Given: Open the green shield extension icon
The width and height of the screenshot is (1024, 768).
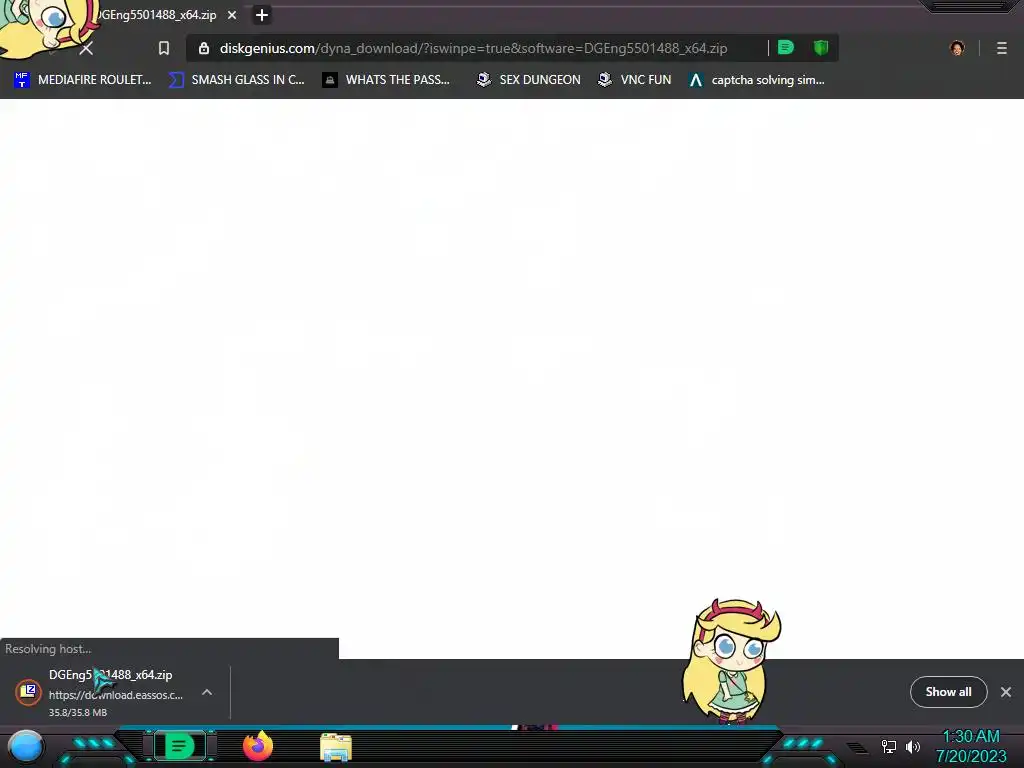Looking at the screenshot, I should click(x=821, y=48).
